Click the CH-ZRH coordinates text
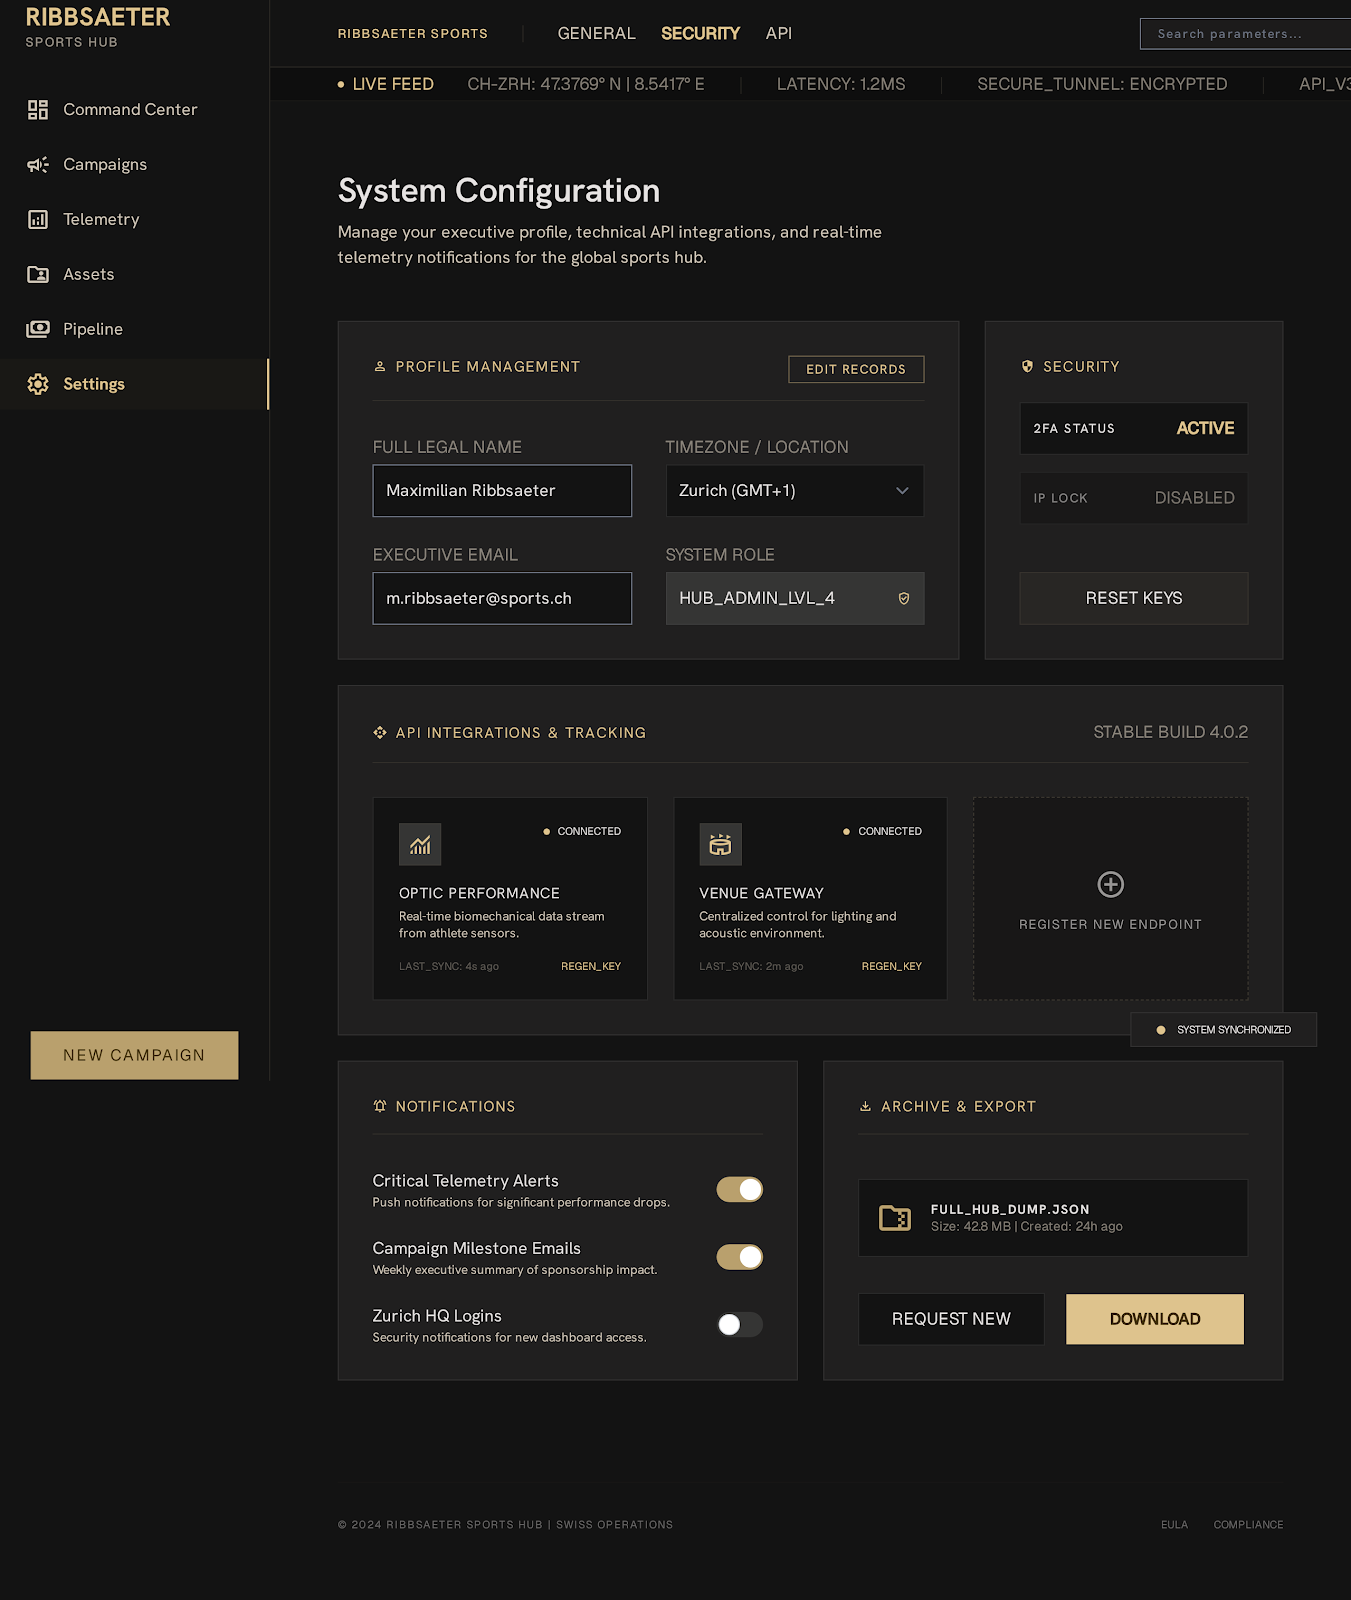Screen dimensions: 1351x1600 click(x=586, y=84)
